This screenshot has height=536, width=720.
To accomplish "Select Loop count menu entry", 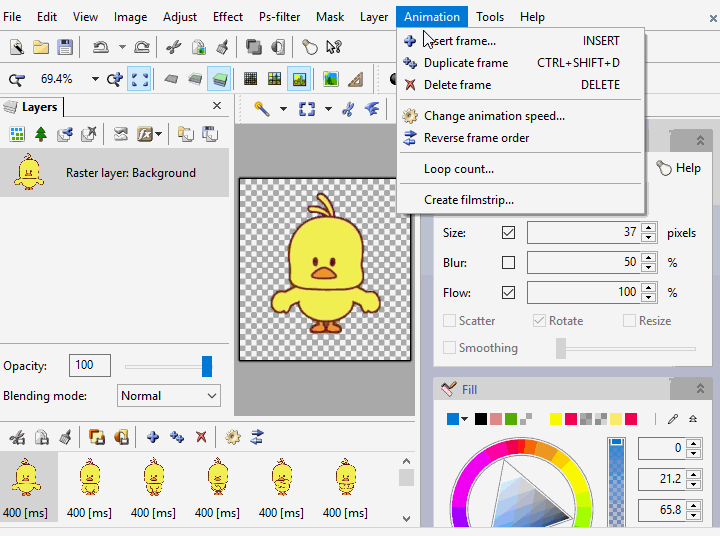I will pos(521,169).
